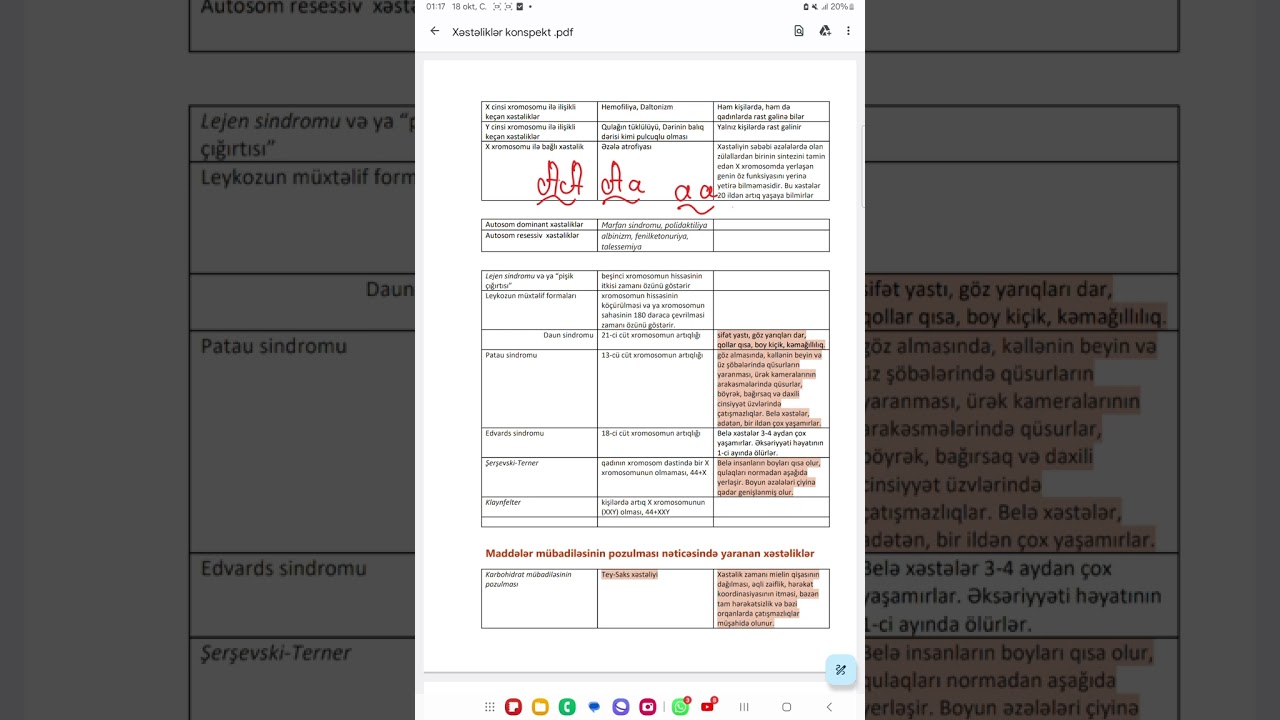Tap the 'Karbohidrat mübadiləsinin pozulması' cell
The image size is (1280, 720).
[539, 599]
